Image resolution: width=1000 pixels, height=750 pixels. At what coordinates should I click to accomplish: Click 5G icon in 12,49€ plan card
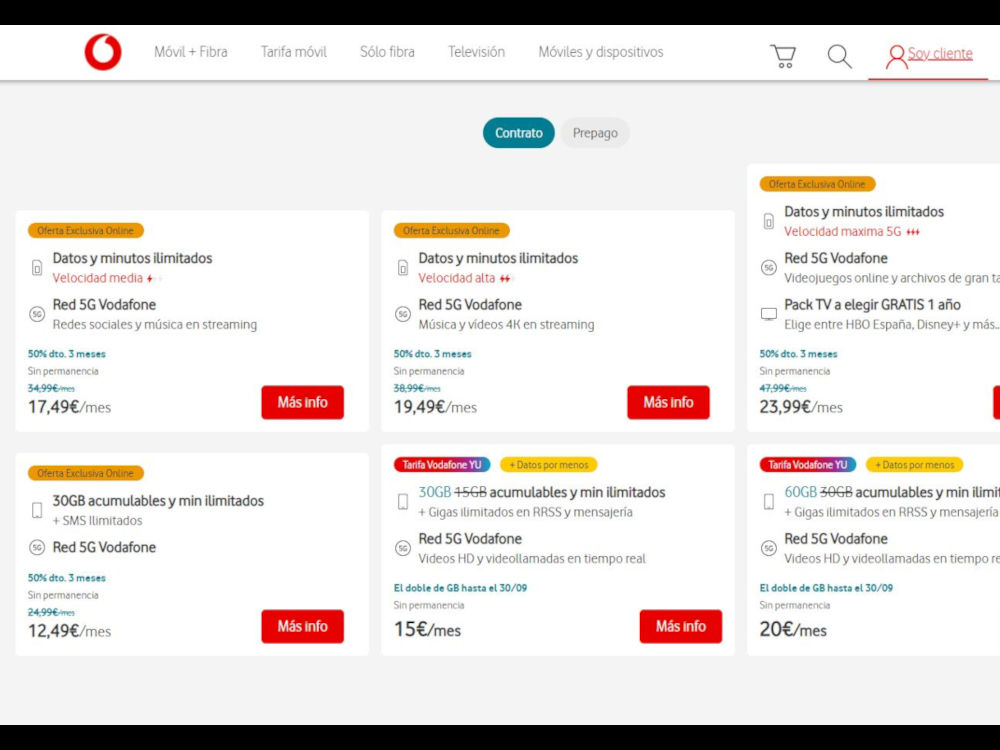[37, 547]
